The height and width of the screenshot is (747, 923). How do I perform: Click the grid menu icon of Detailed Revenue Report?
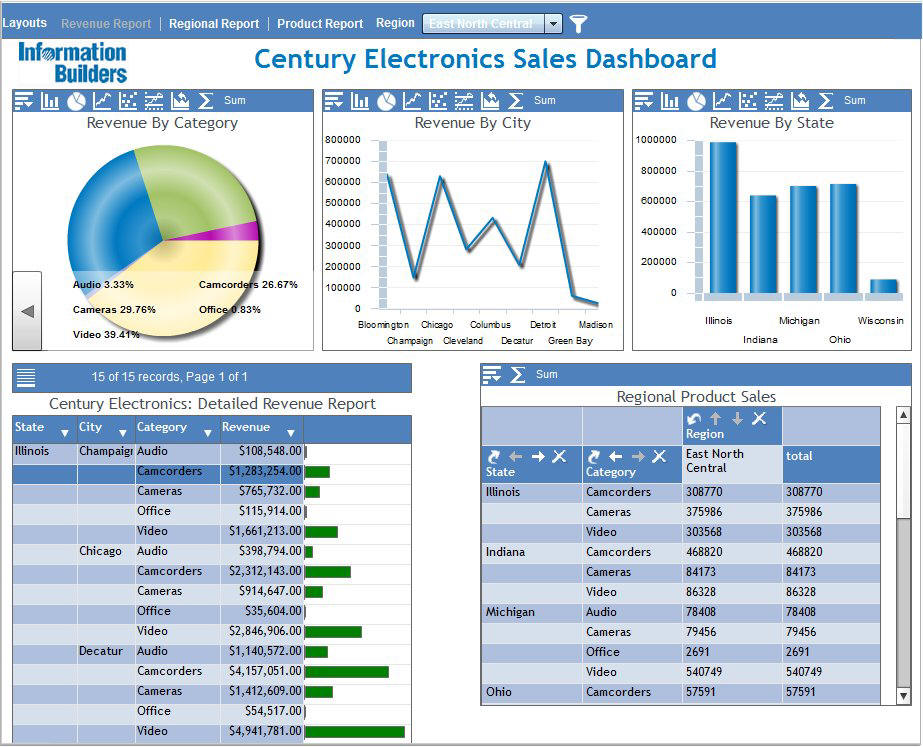click(26, 377)
